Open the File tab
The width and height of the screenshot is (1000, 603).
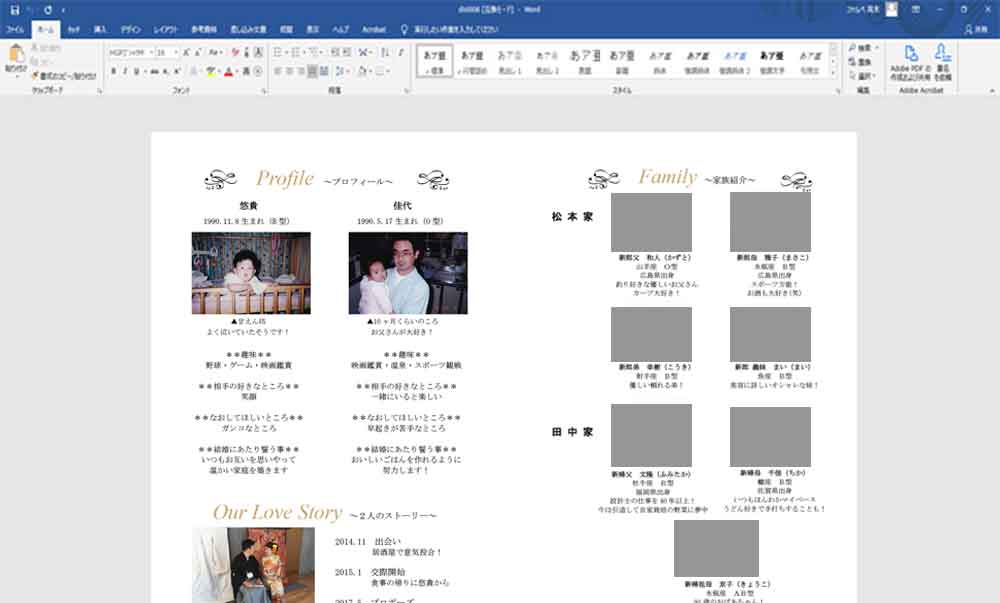15,30
